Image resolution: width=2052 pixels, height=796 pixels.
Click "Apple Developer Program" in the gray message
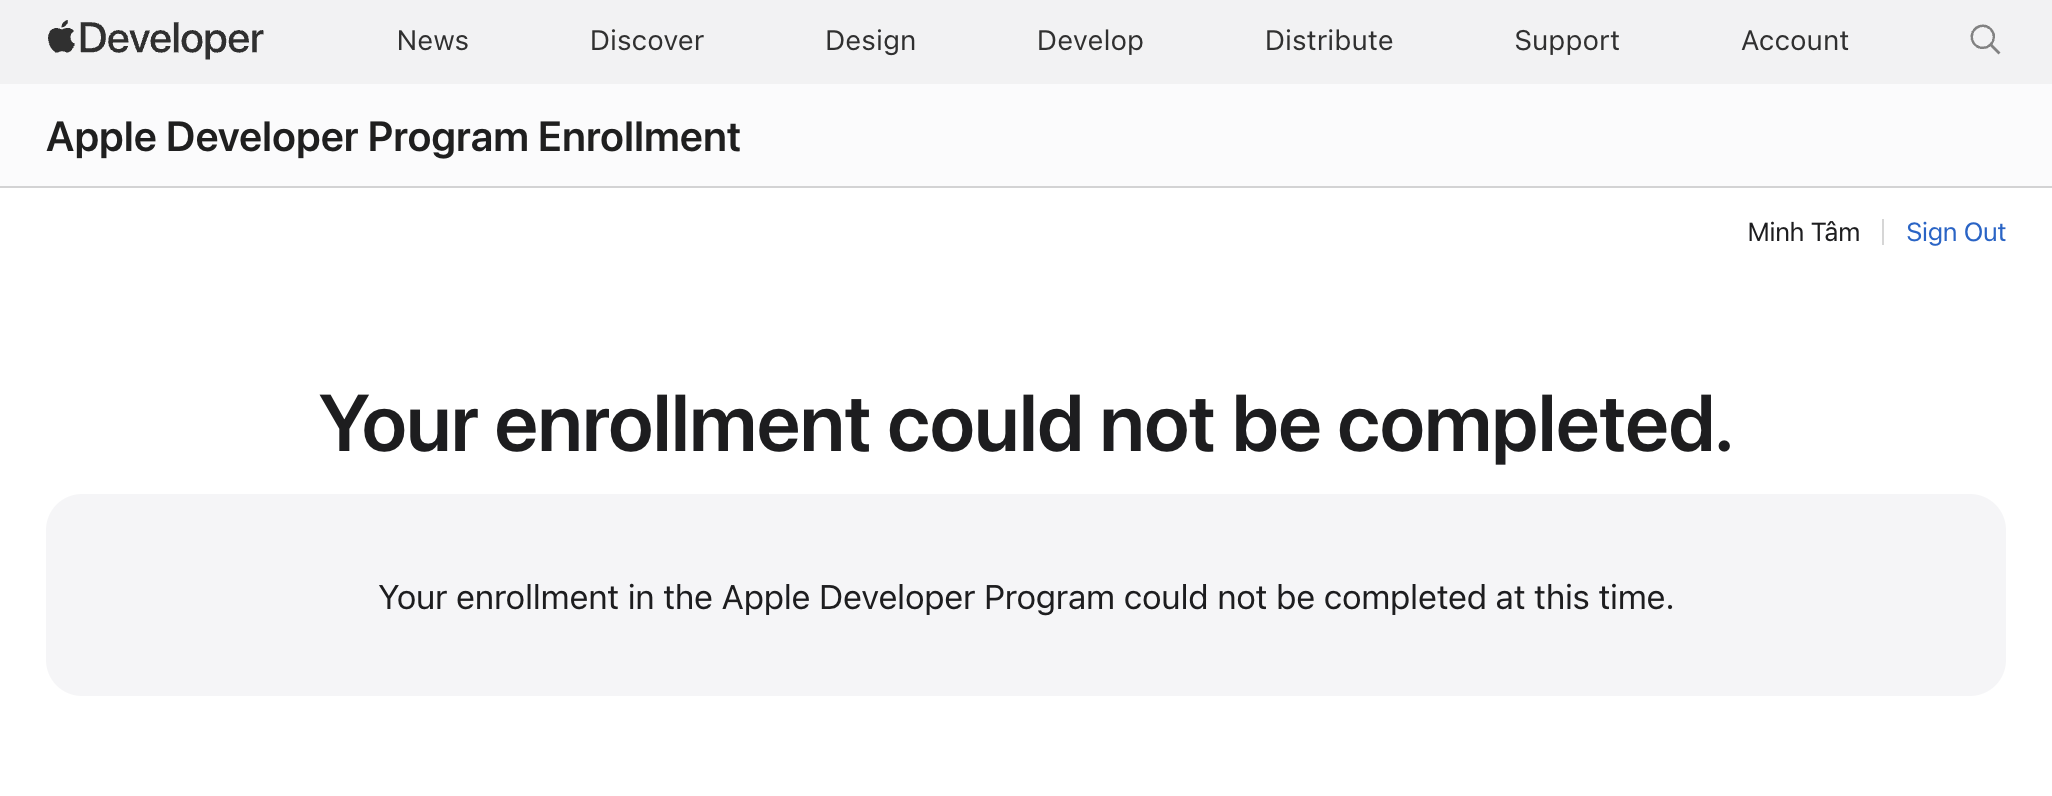(917, 597)
